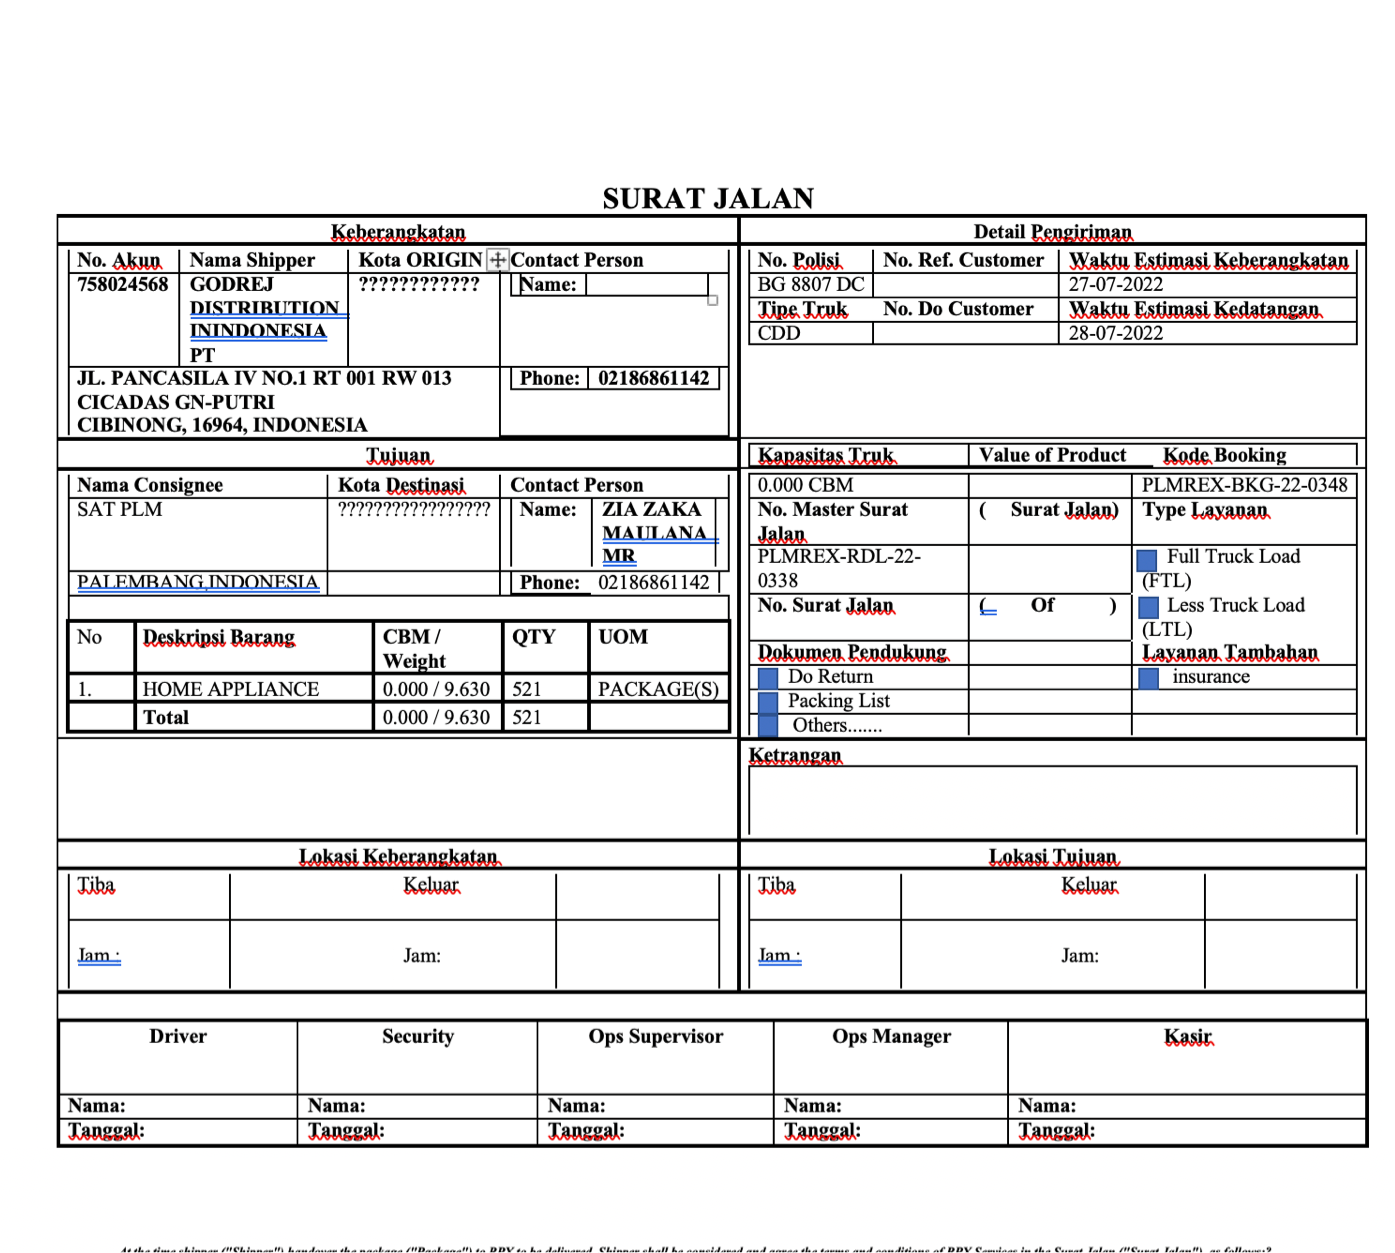Click the Total row label
The image size is (1395, 1253).
coord(166,717)
